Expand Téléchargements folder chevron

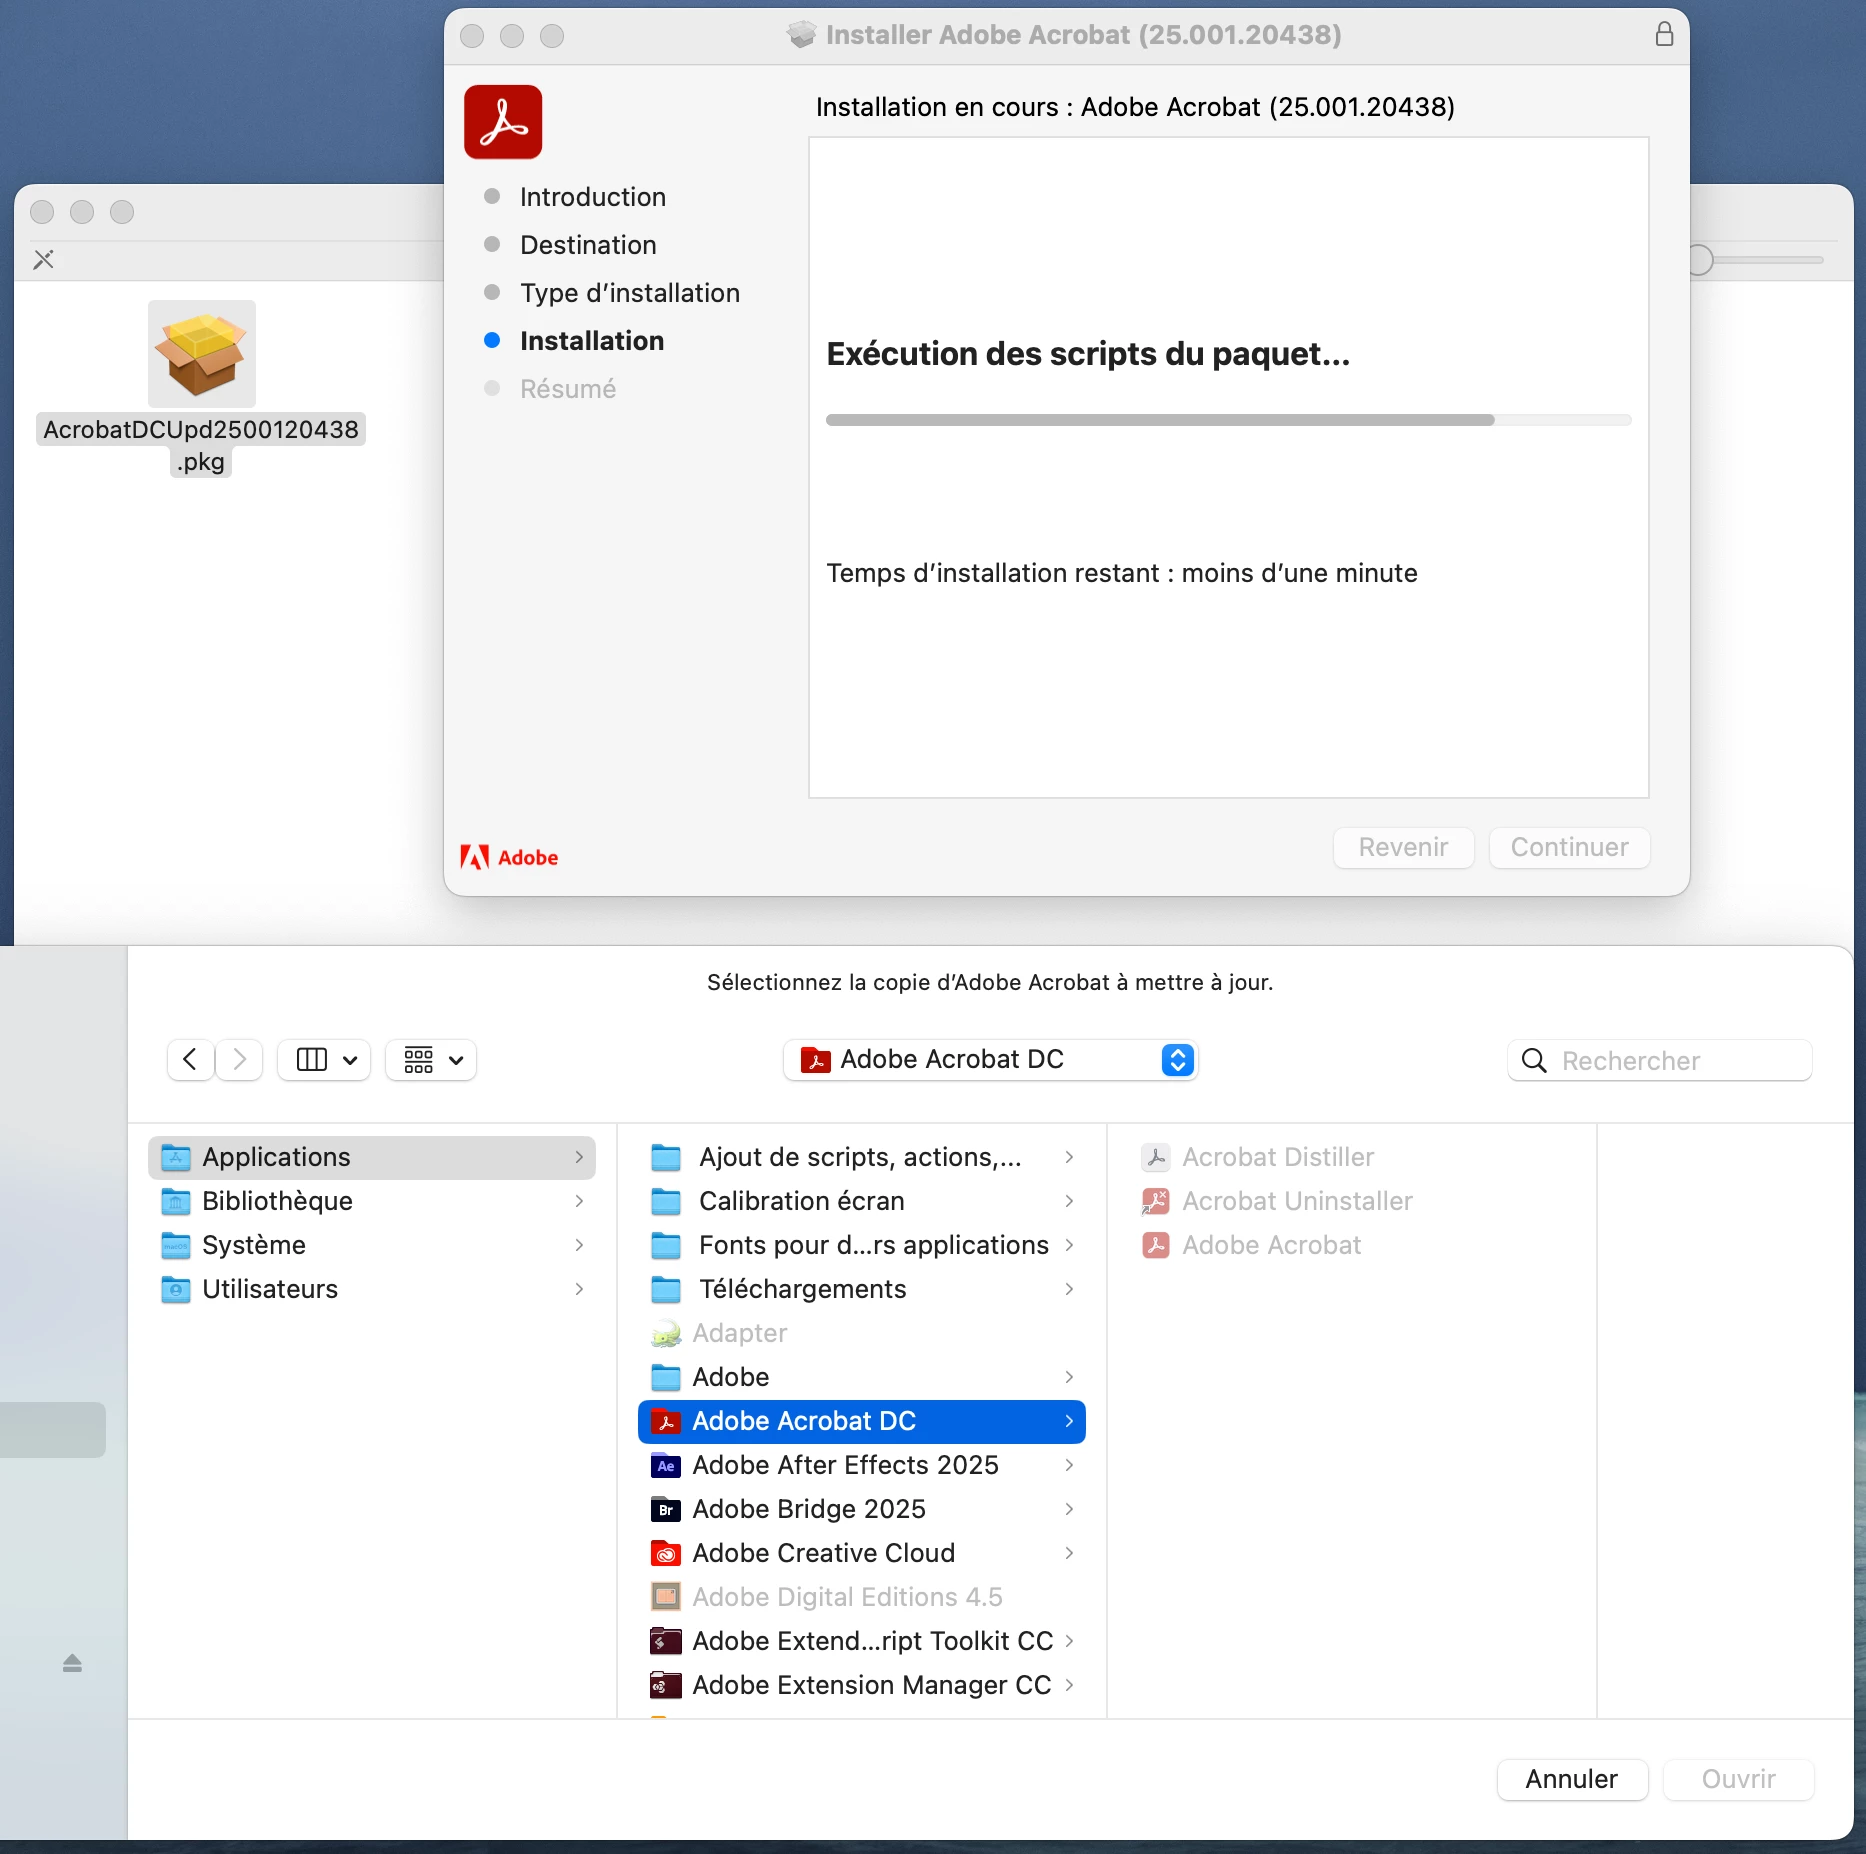click(x=1069, y=1289)
